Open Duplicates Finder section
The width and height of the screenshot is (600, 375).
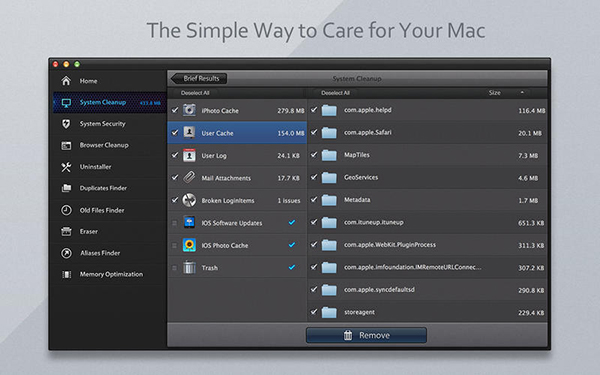(x=103, y=188)
